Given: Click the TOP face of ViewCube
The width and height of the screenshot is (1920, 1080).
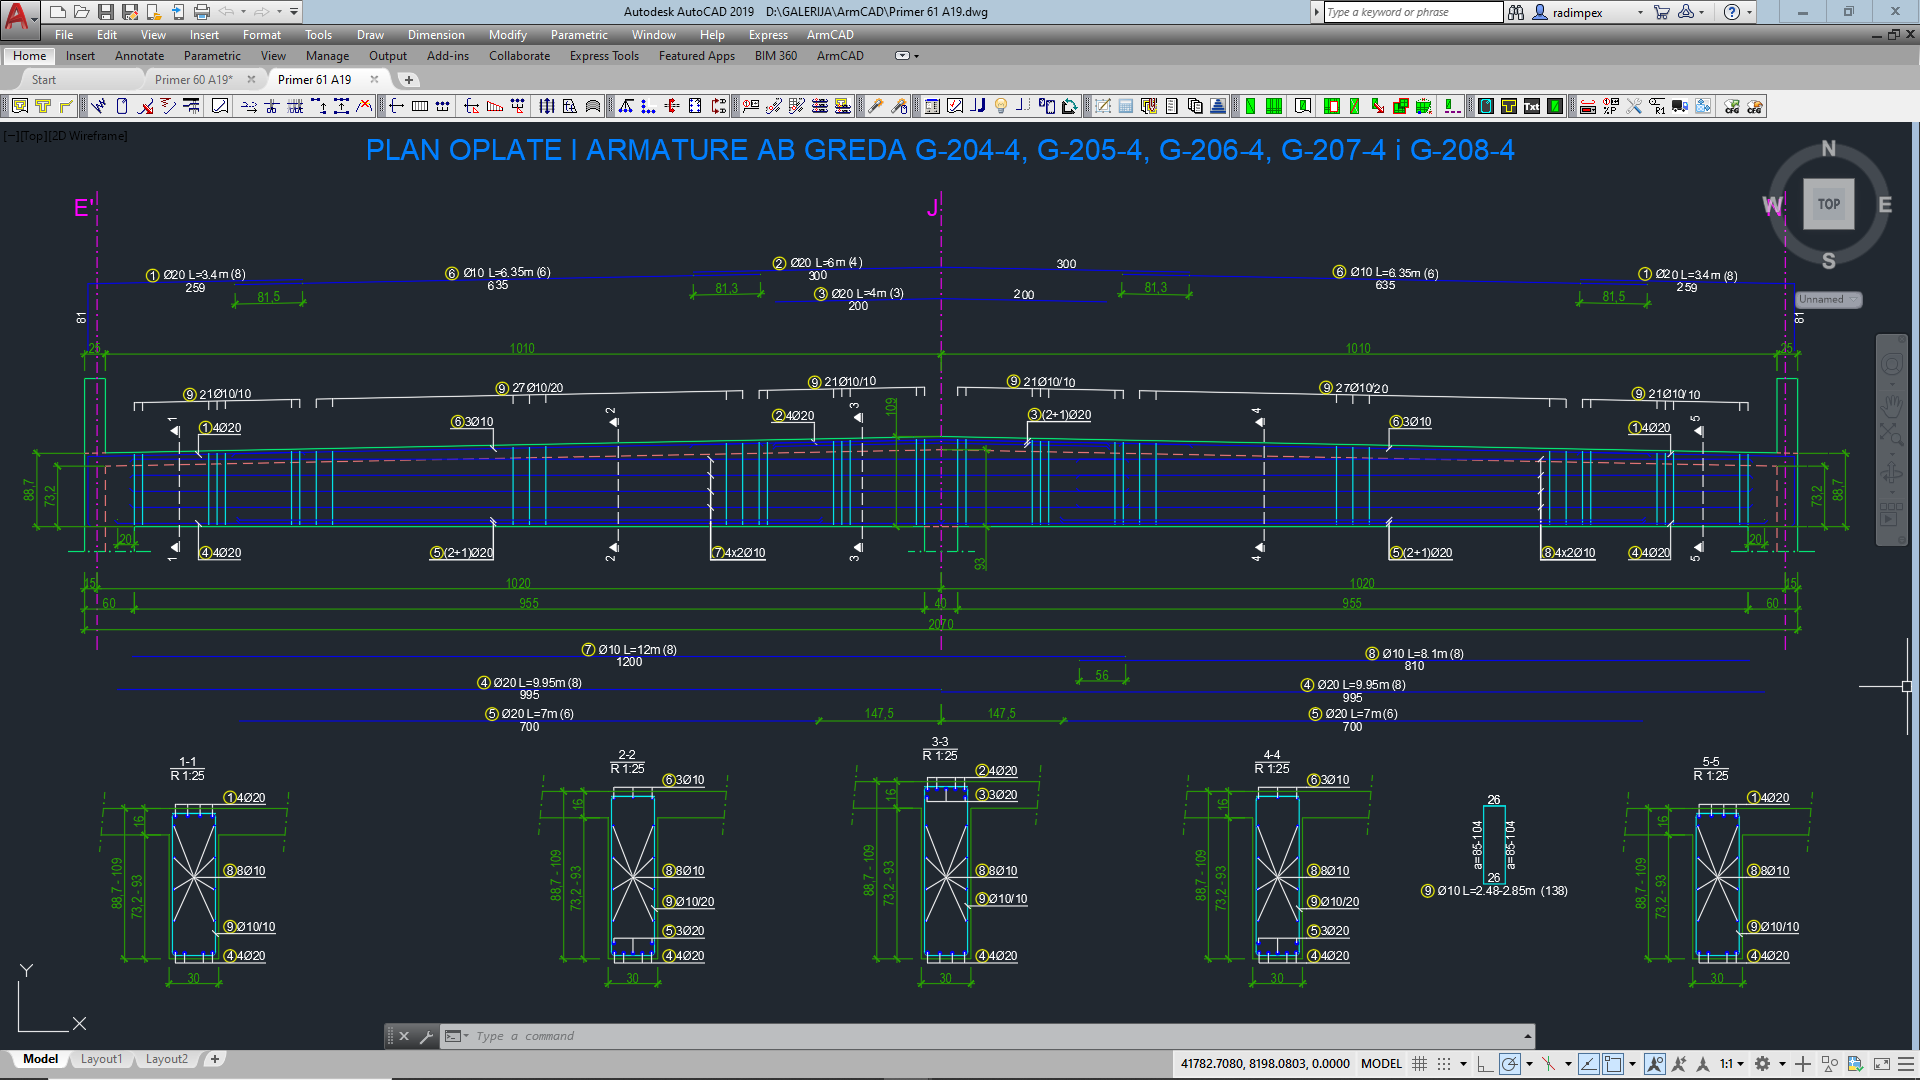Looking at the screenshot, I should click(x=1829, y=204).
